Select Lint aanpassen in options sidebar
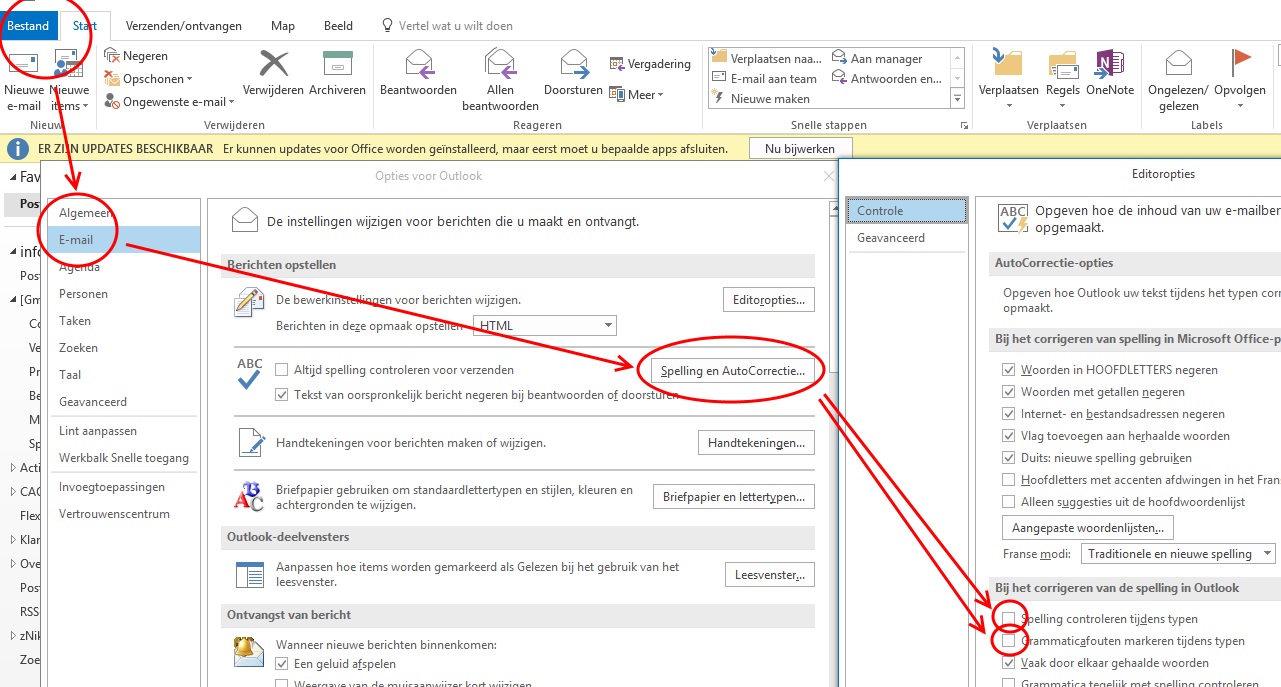Viewport: 1281px width, 687px height. [125, 431]
